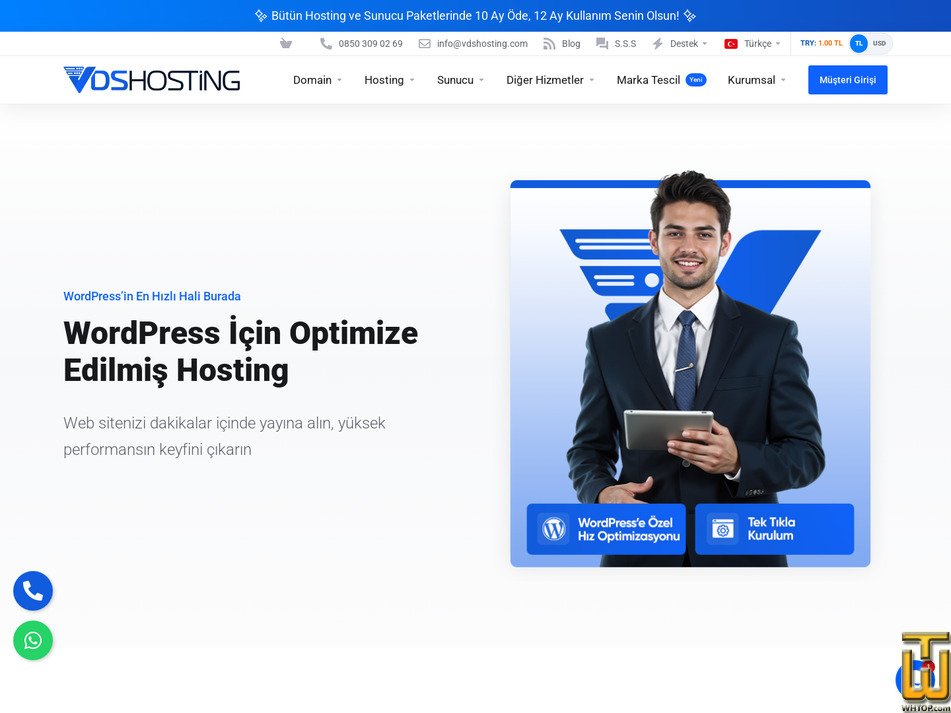
Task: Open the Blog link
Action: pyautogui.click(x=571, y=44)
